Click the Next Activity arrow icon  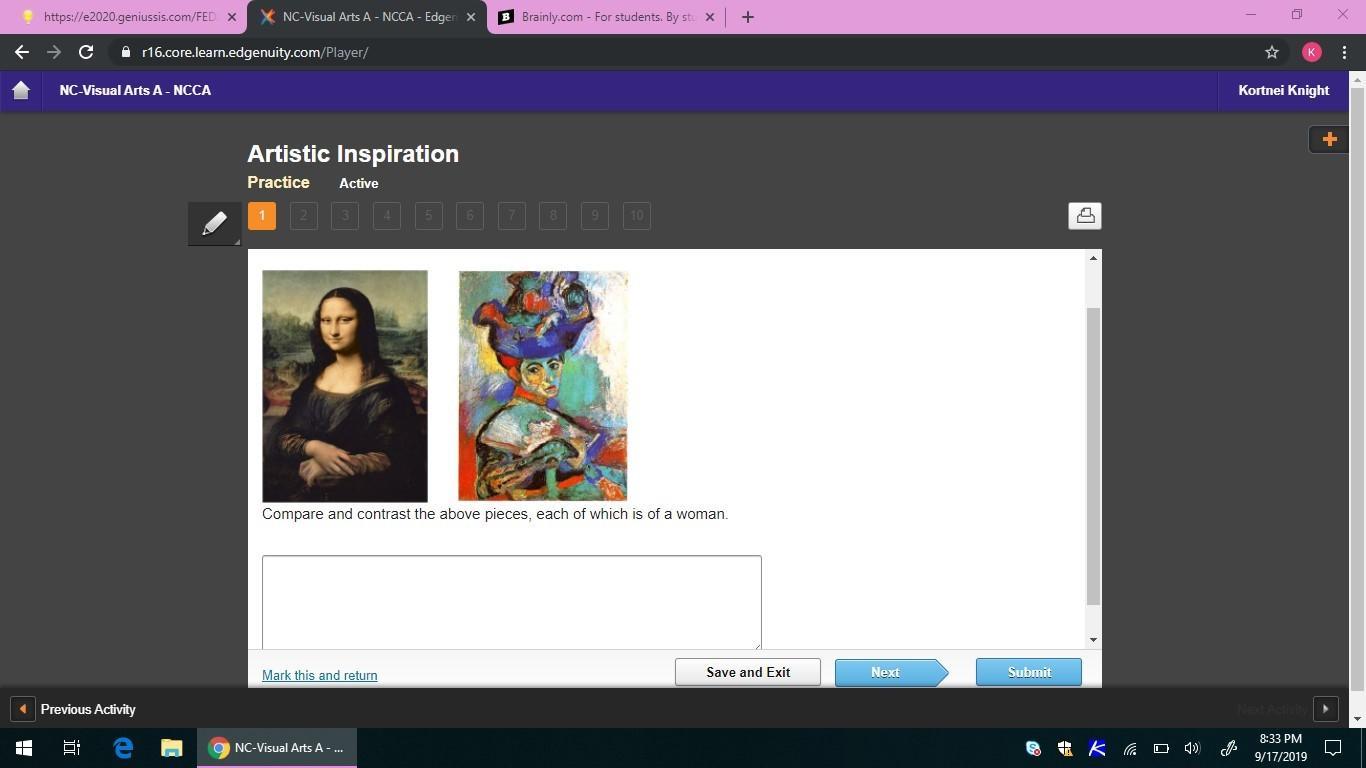click(1325, 709)
